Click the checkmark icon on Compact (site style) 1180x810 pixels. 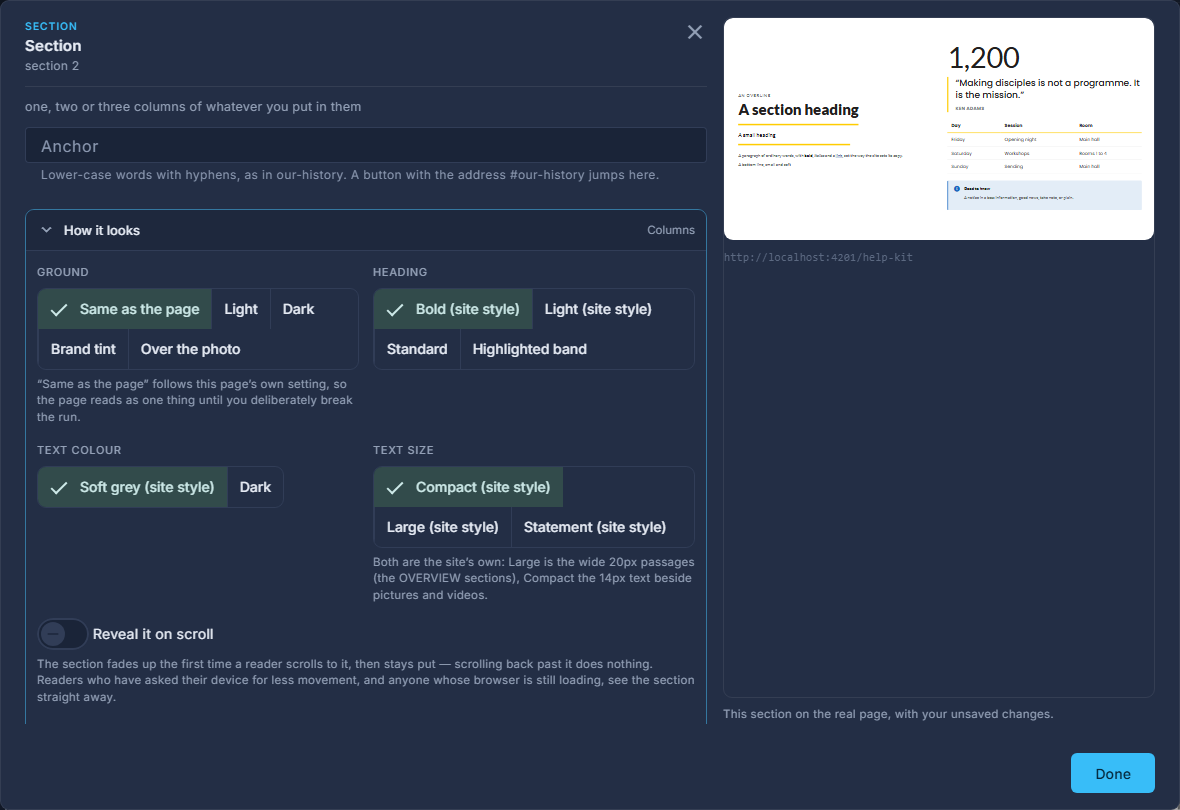click(x=395, y=488)
